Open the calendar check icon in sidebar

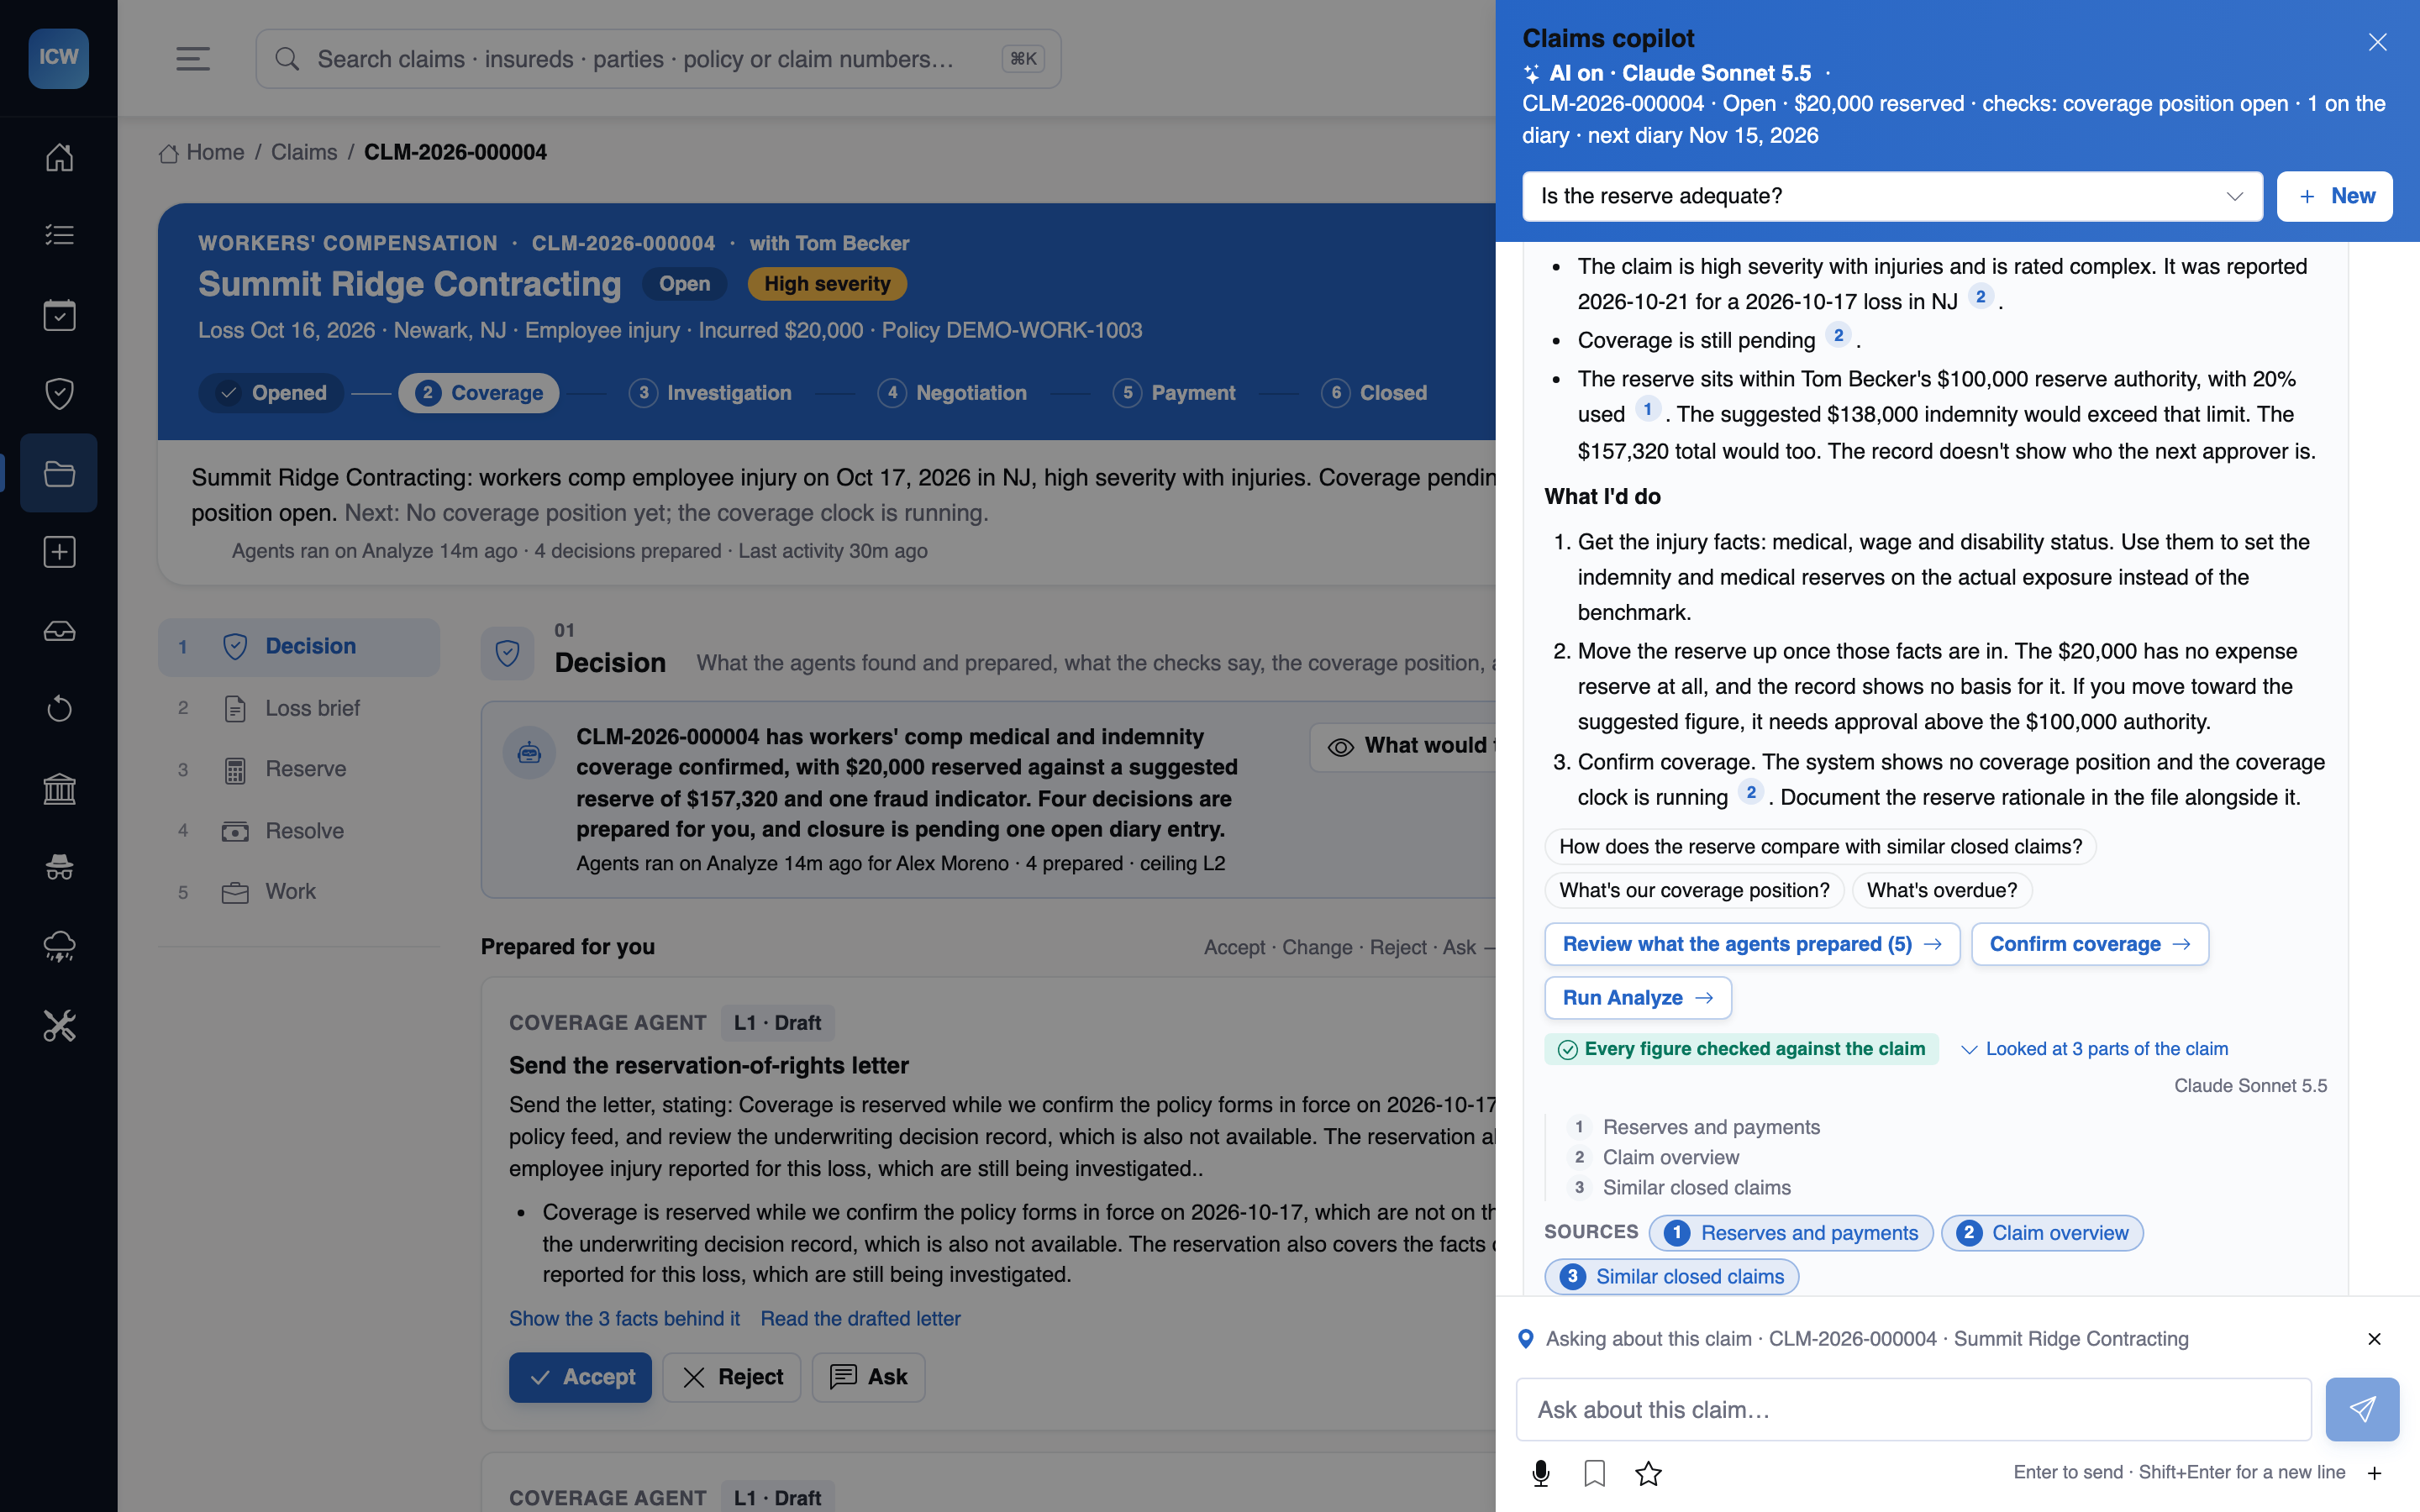point(59,315)
